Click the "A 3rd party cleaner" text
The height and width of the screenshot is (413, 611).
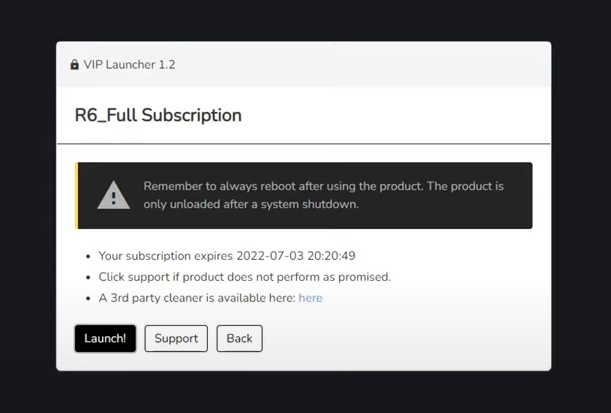(x=196, y=298)
